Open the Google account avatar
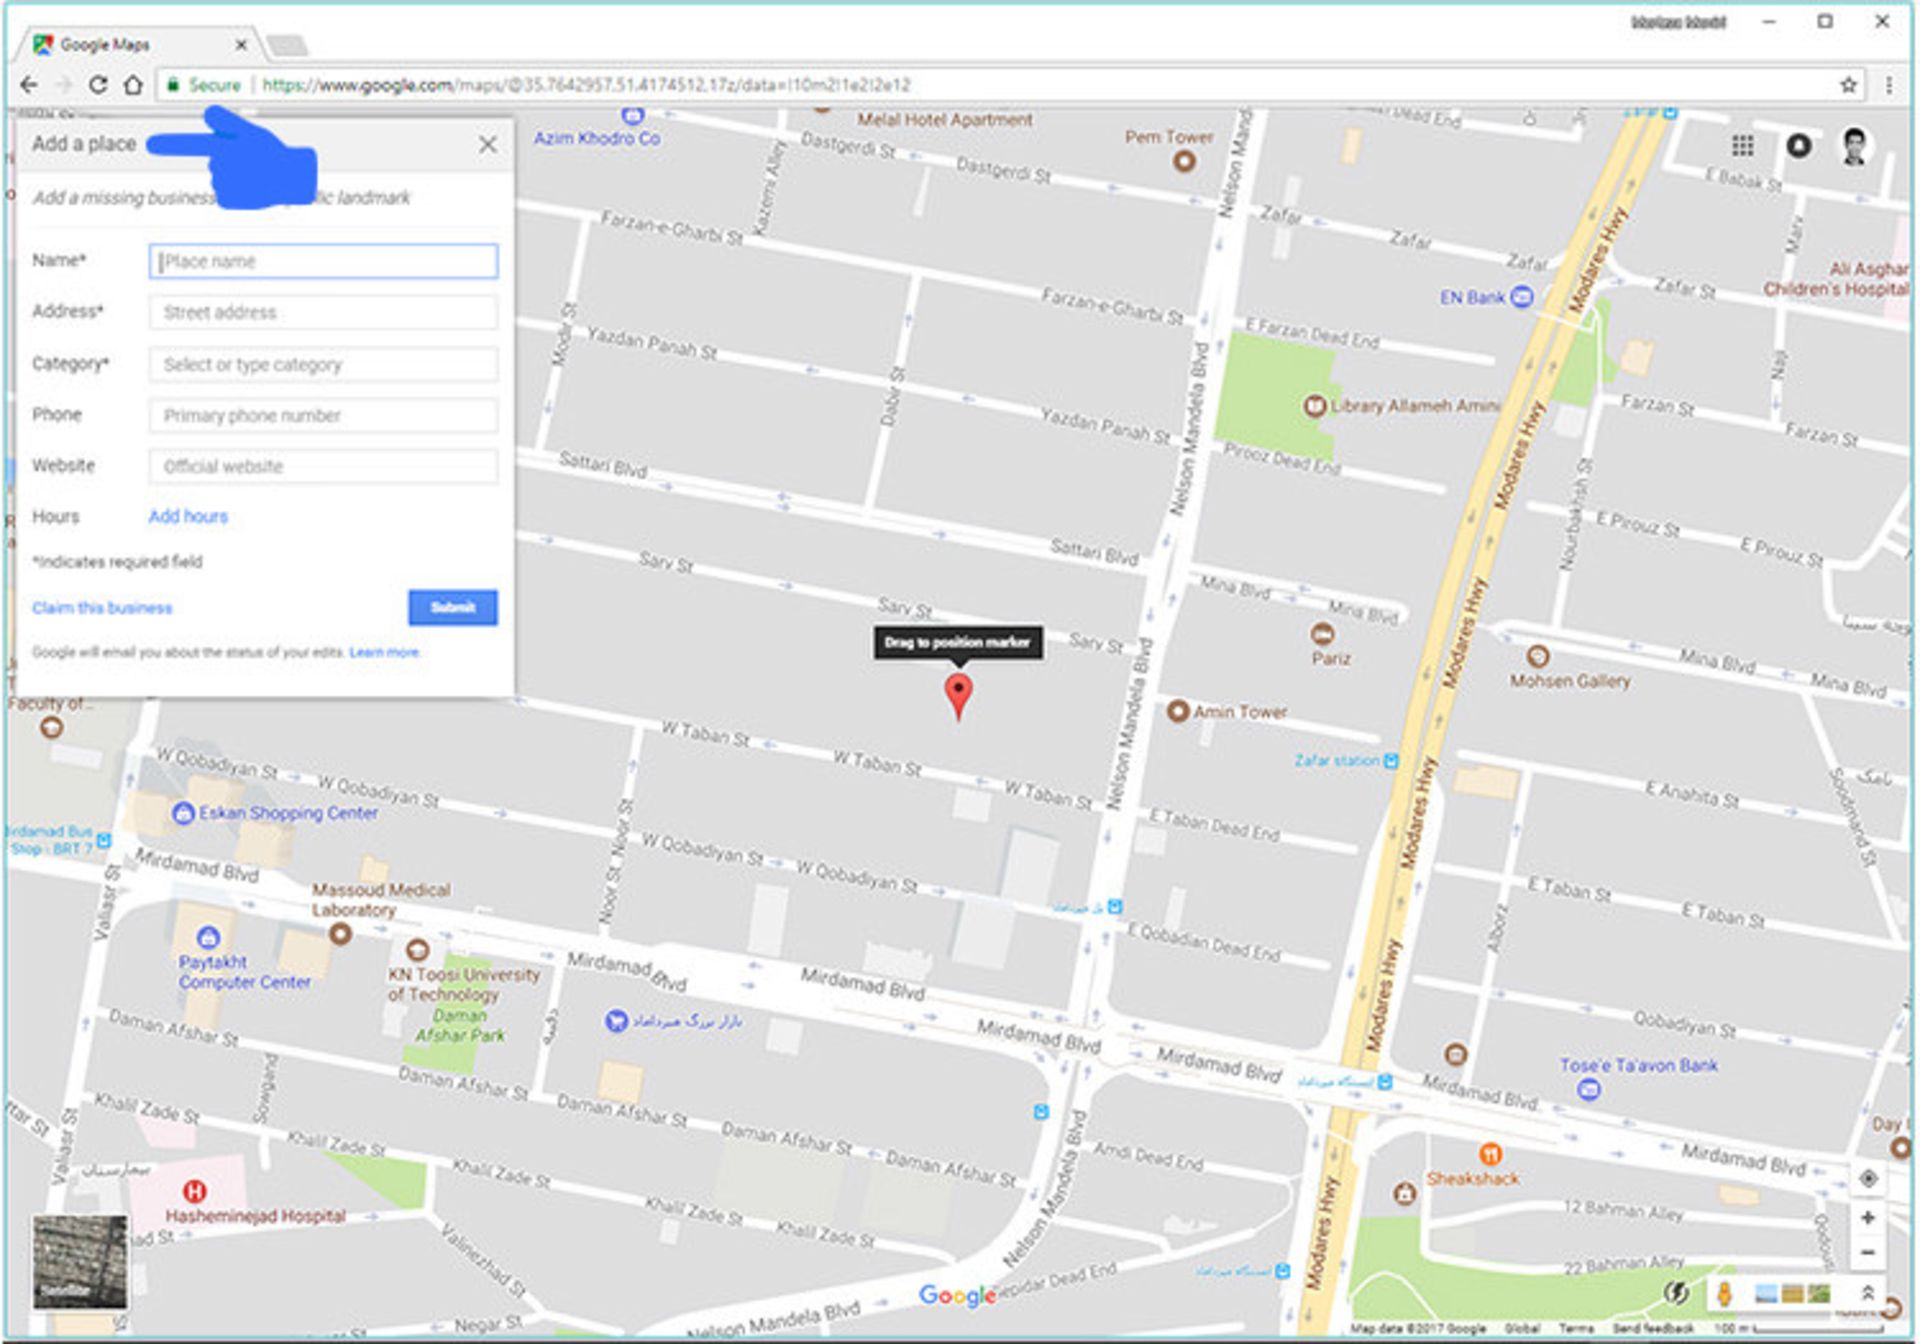The height and width of the screenshot is (1344, 1920). click(1854, 146)
